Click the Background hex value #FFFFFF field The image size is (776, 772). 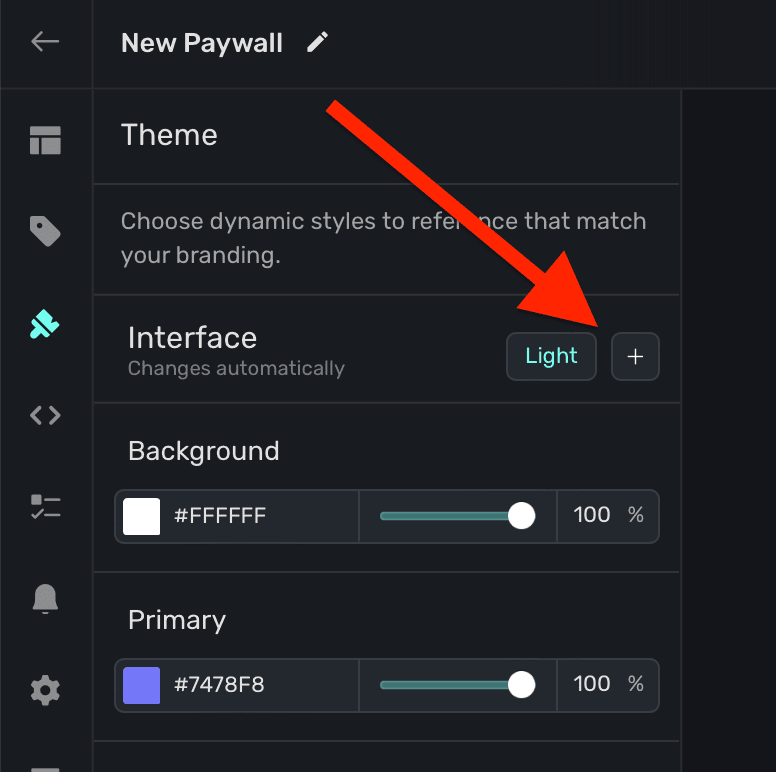pyautogui.click(x=220, y=516)
